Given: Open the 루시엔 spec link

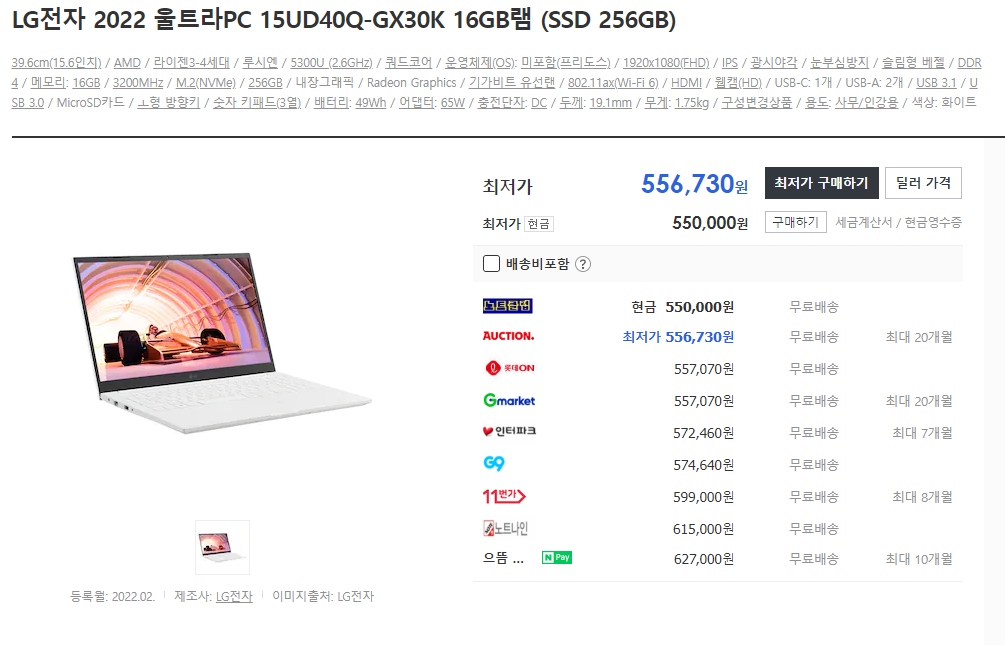Looking at the screenshot, I should [x=260, y=63].
